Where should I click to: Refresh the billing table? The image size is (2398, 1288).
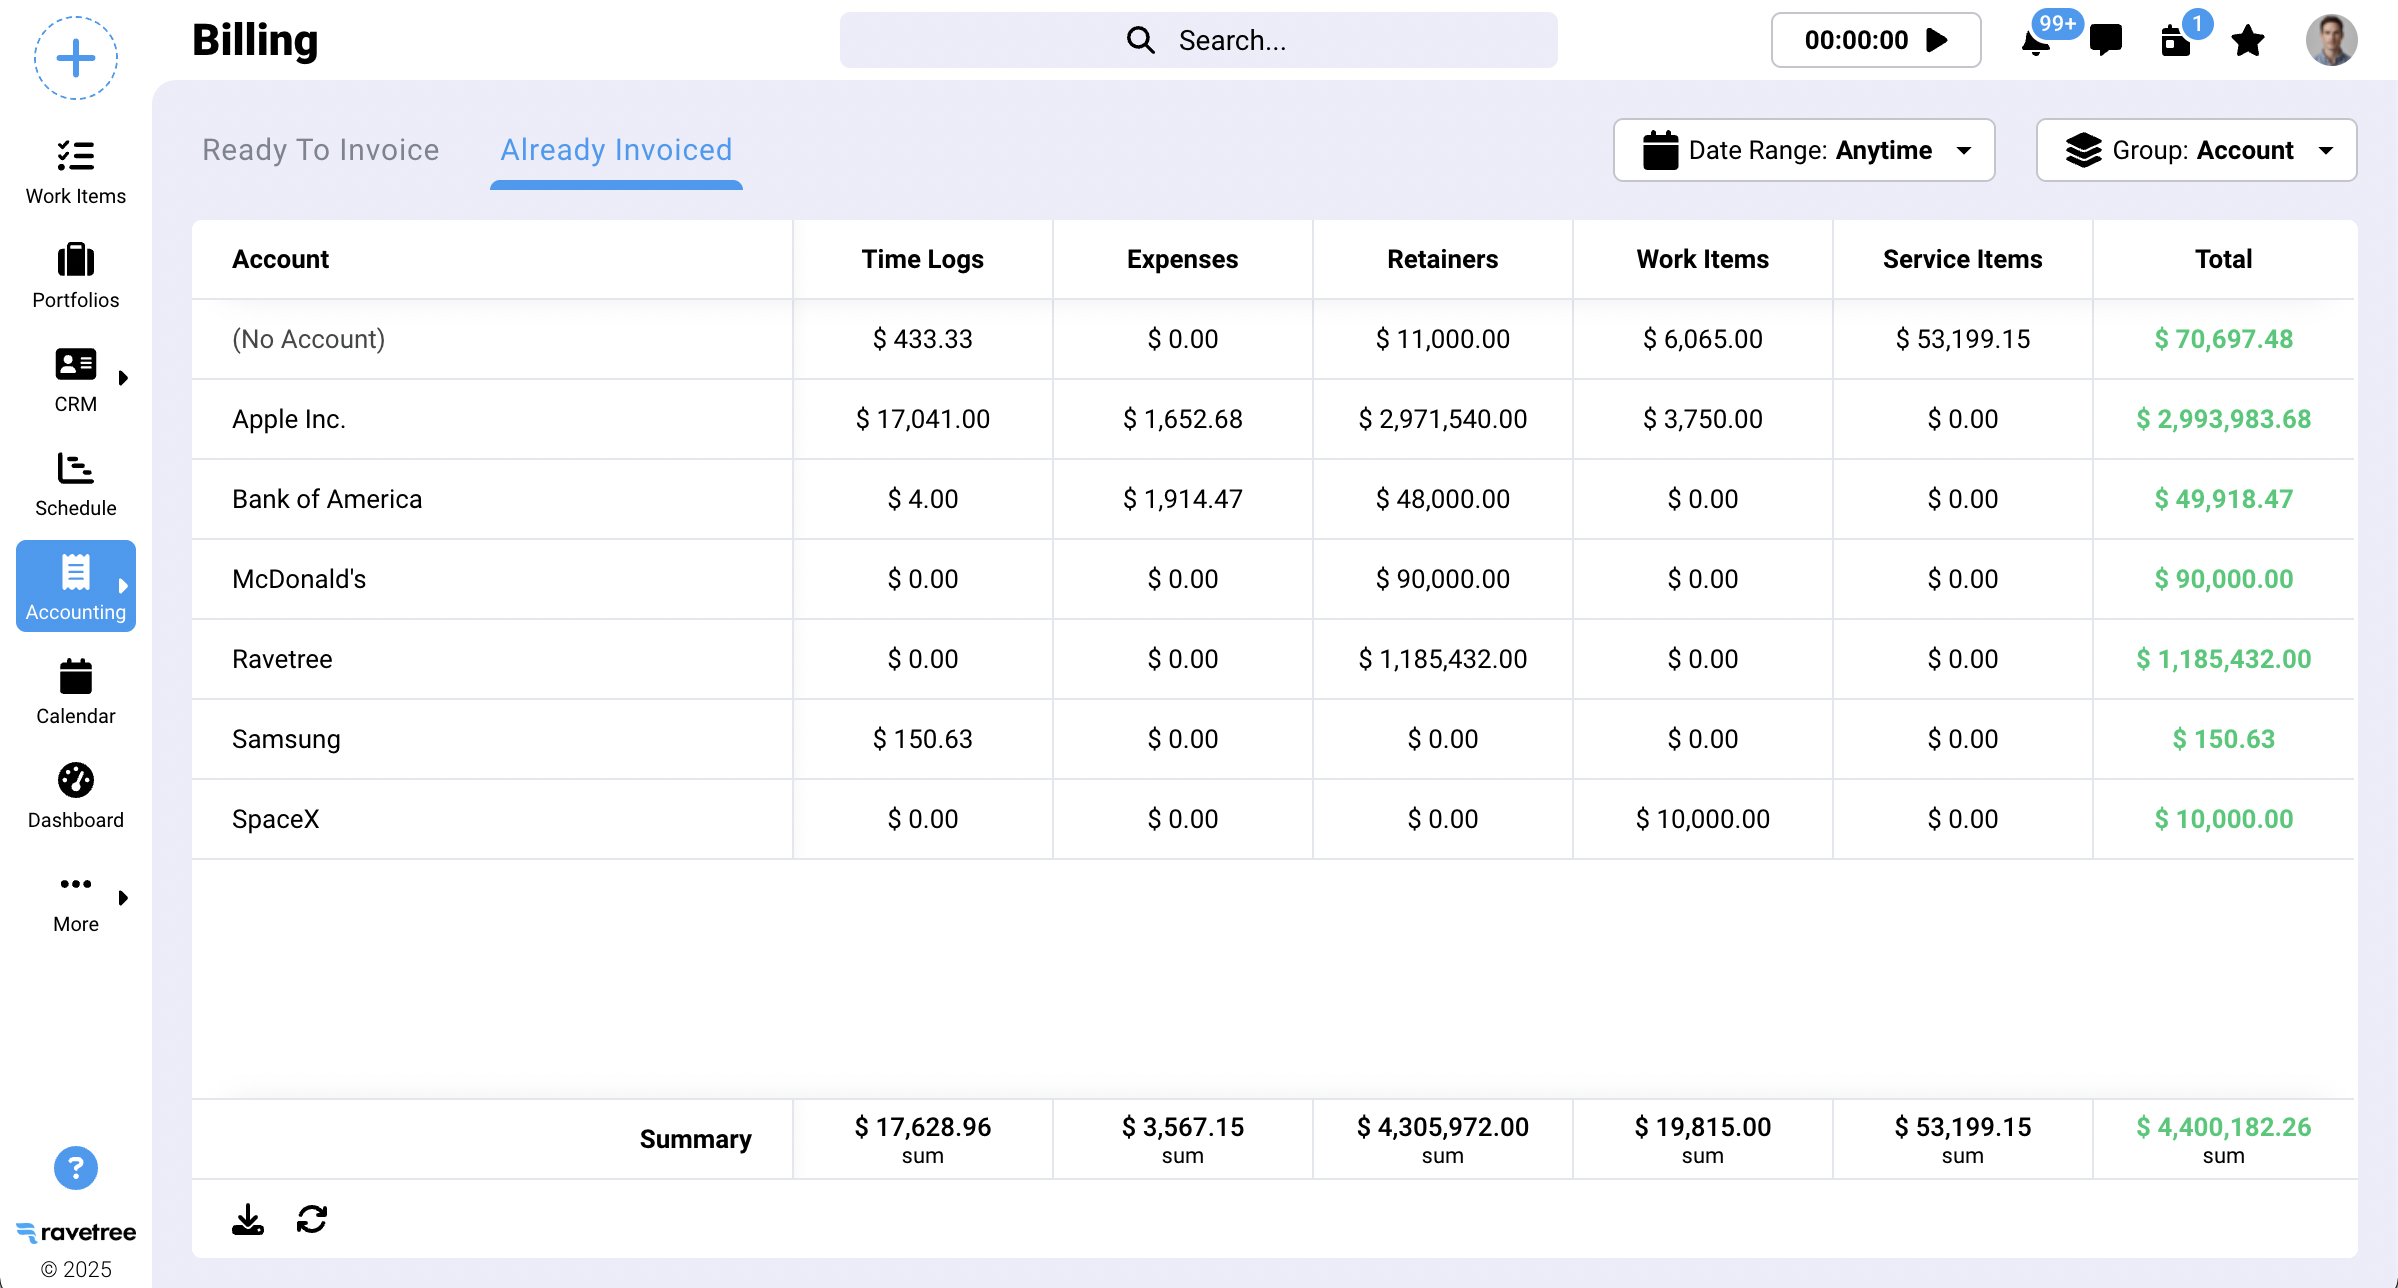pyautogui.click(x=312, y=1219)
